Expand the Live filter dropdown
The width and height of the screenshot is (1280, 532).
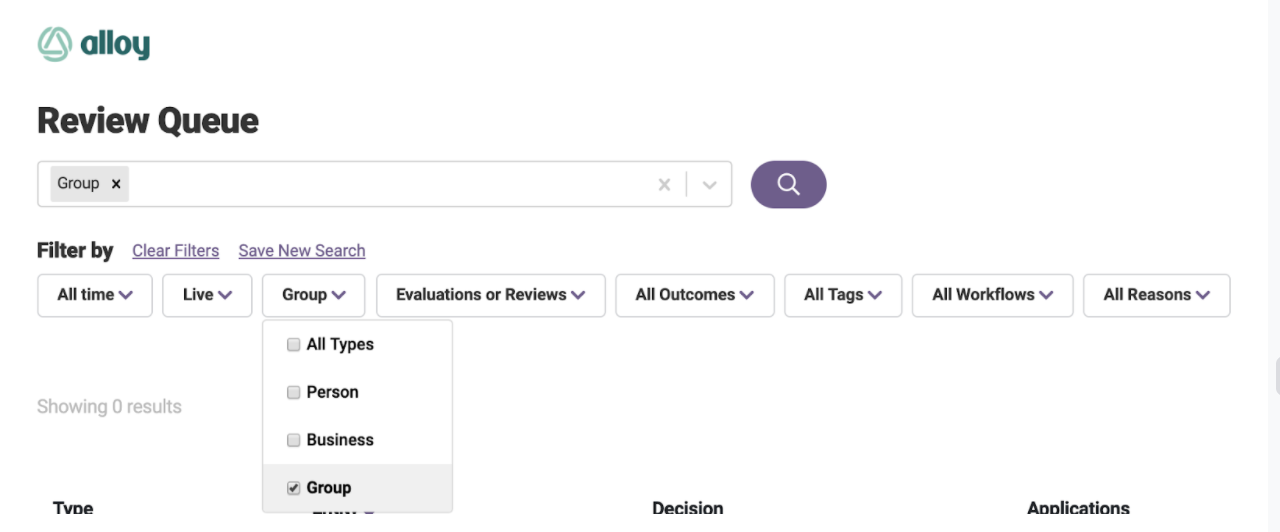pos(207,295)
